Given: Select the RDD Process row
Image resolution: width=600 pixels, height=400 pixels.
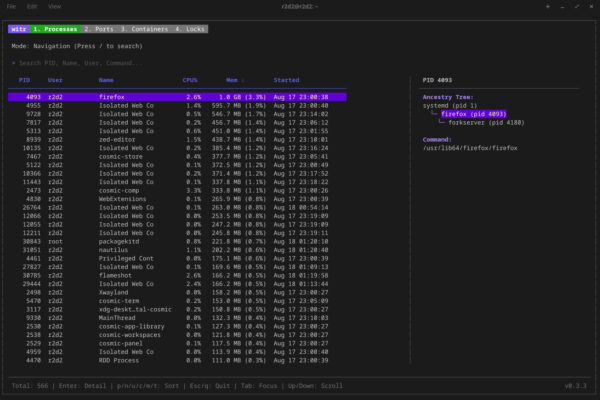Looking at the screenshot, I should click(177, 360).
